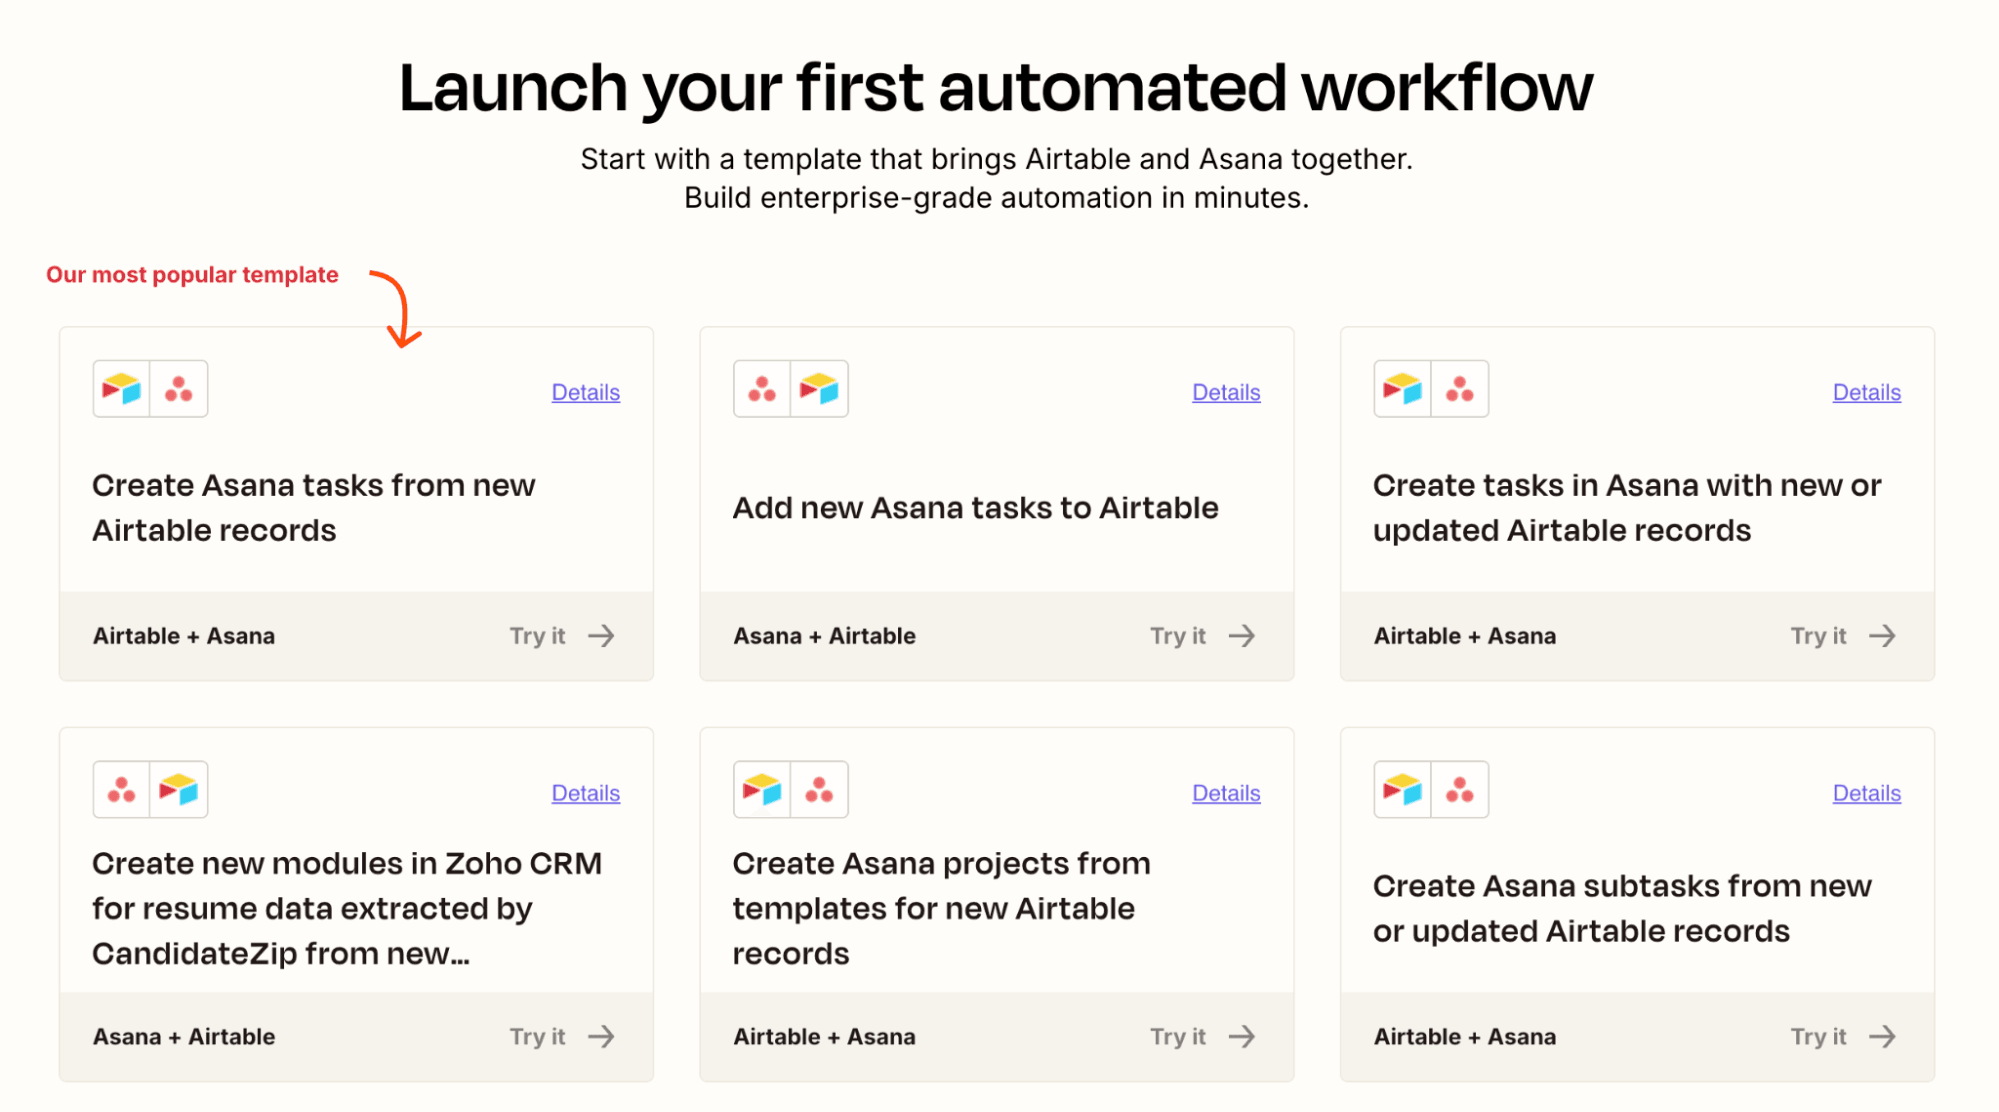The width and height of the screenshot is (1999, 1112).
Task: Click 'Asana + Airtable' label on 'Add new Asana tasks' card
Action: point(825,636)
